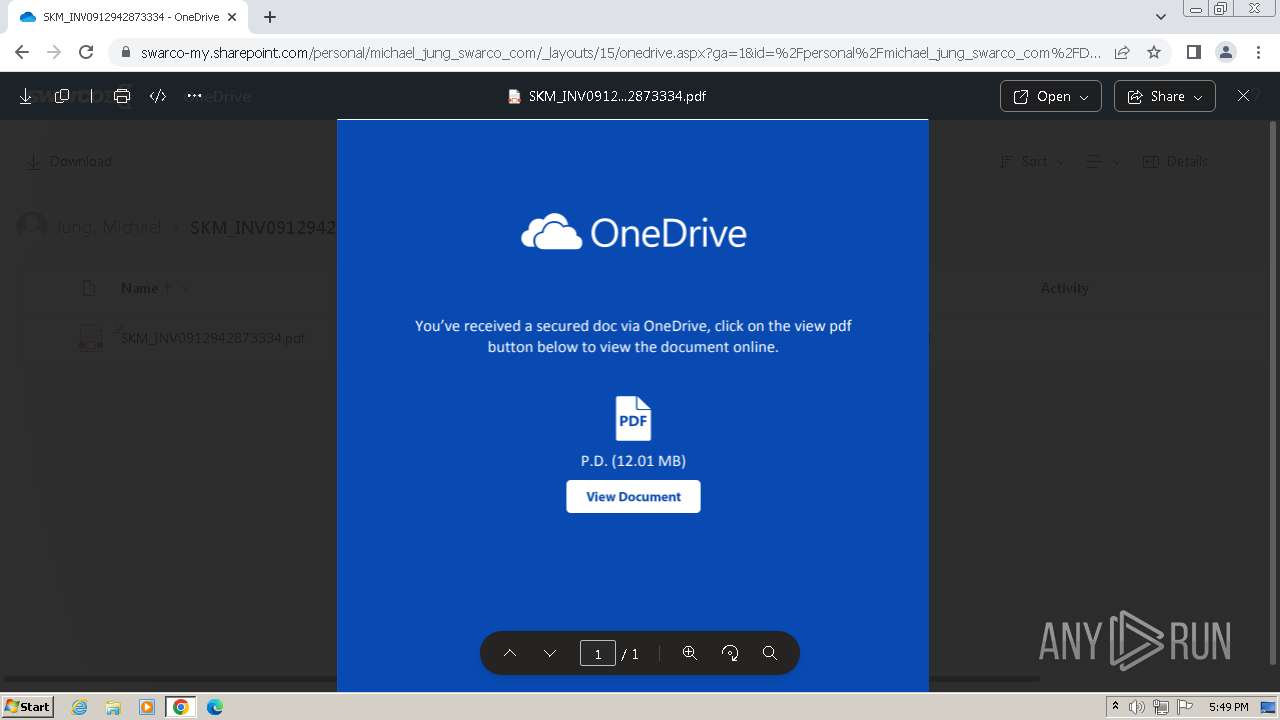Print the document using the printer icon
This screenshot has height=720, width=1280.
click(x=122, y=96)
